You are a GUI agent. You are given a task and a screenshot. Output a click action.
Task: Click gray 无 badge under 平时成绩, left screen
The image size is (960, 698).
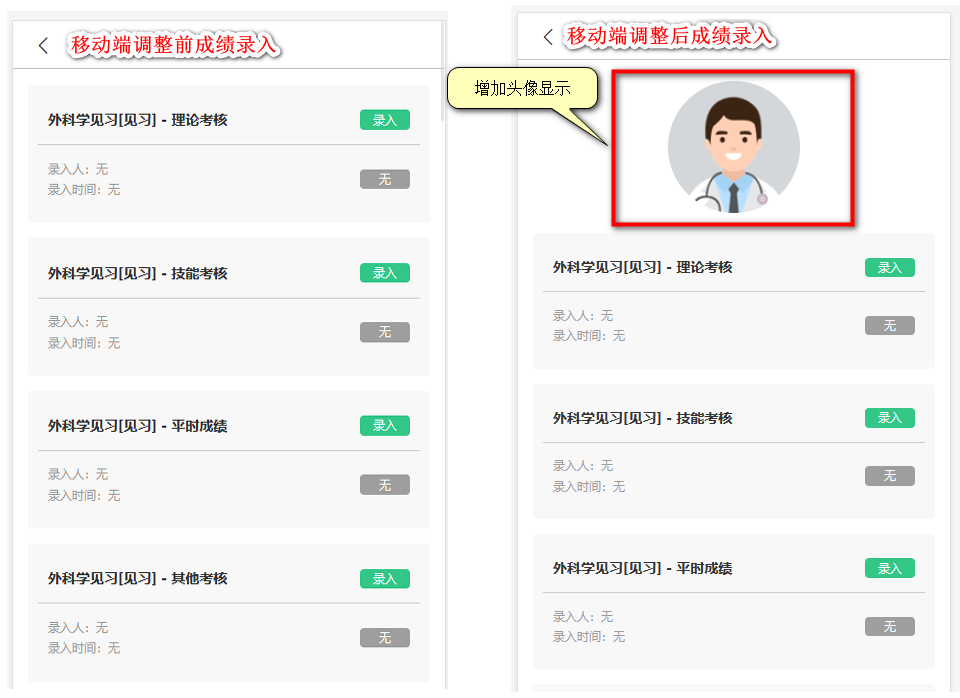[x=384, y=485]
